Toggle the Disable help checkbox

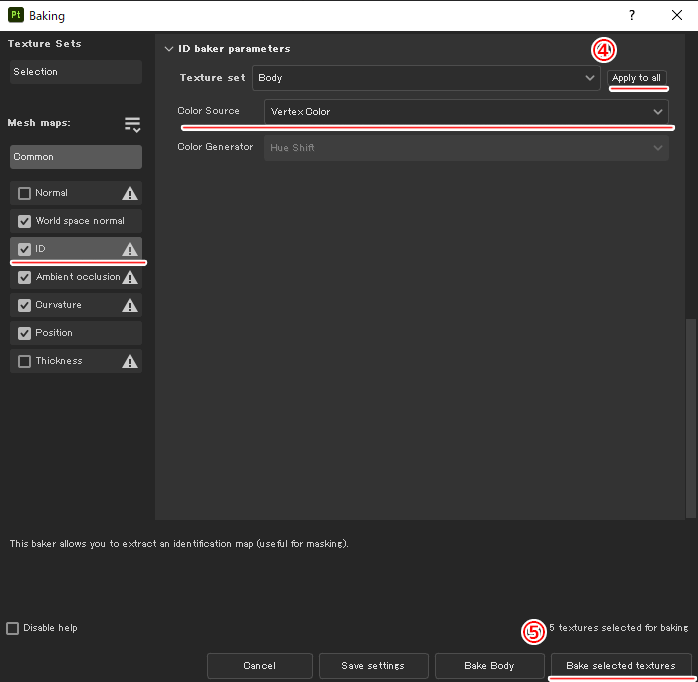pyautogui.click(x=13, y=628)
